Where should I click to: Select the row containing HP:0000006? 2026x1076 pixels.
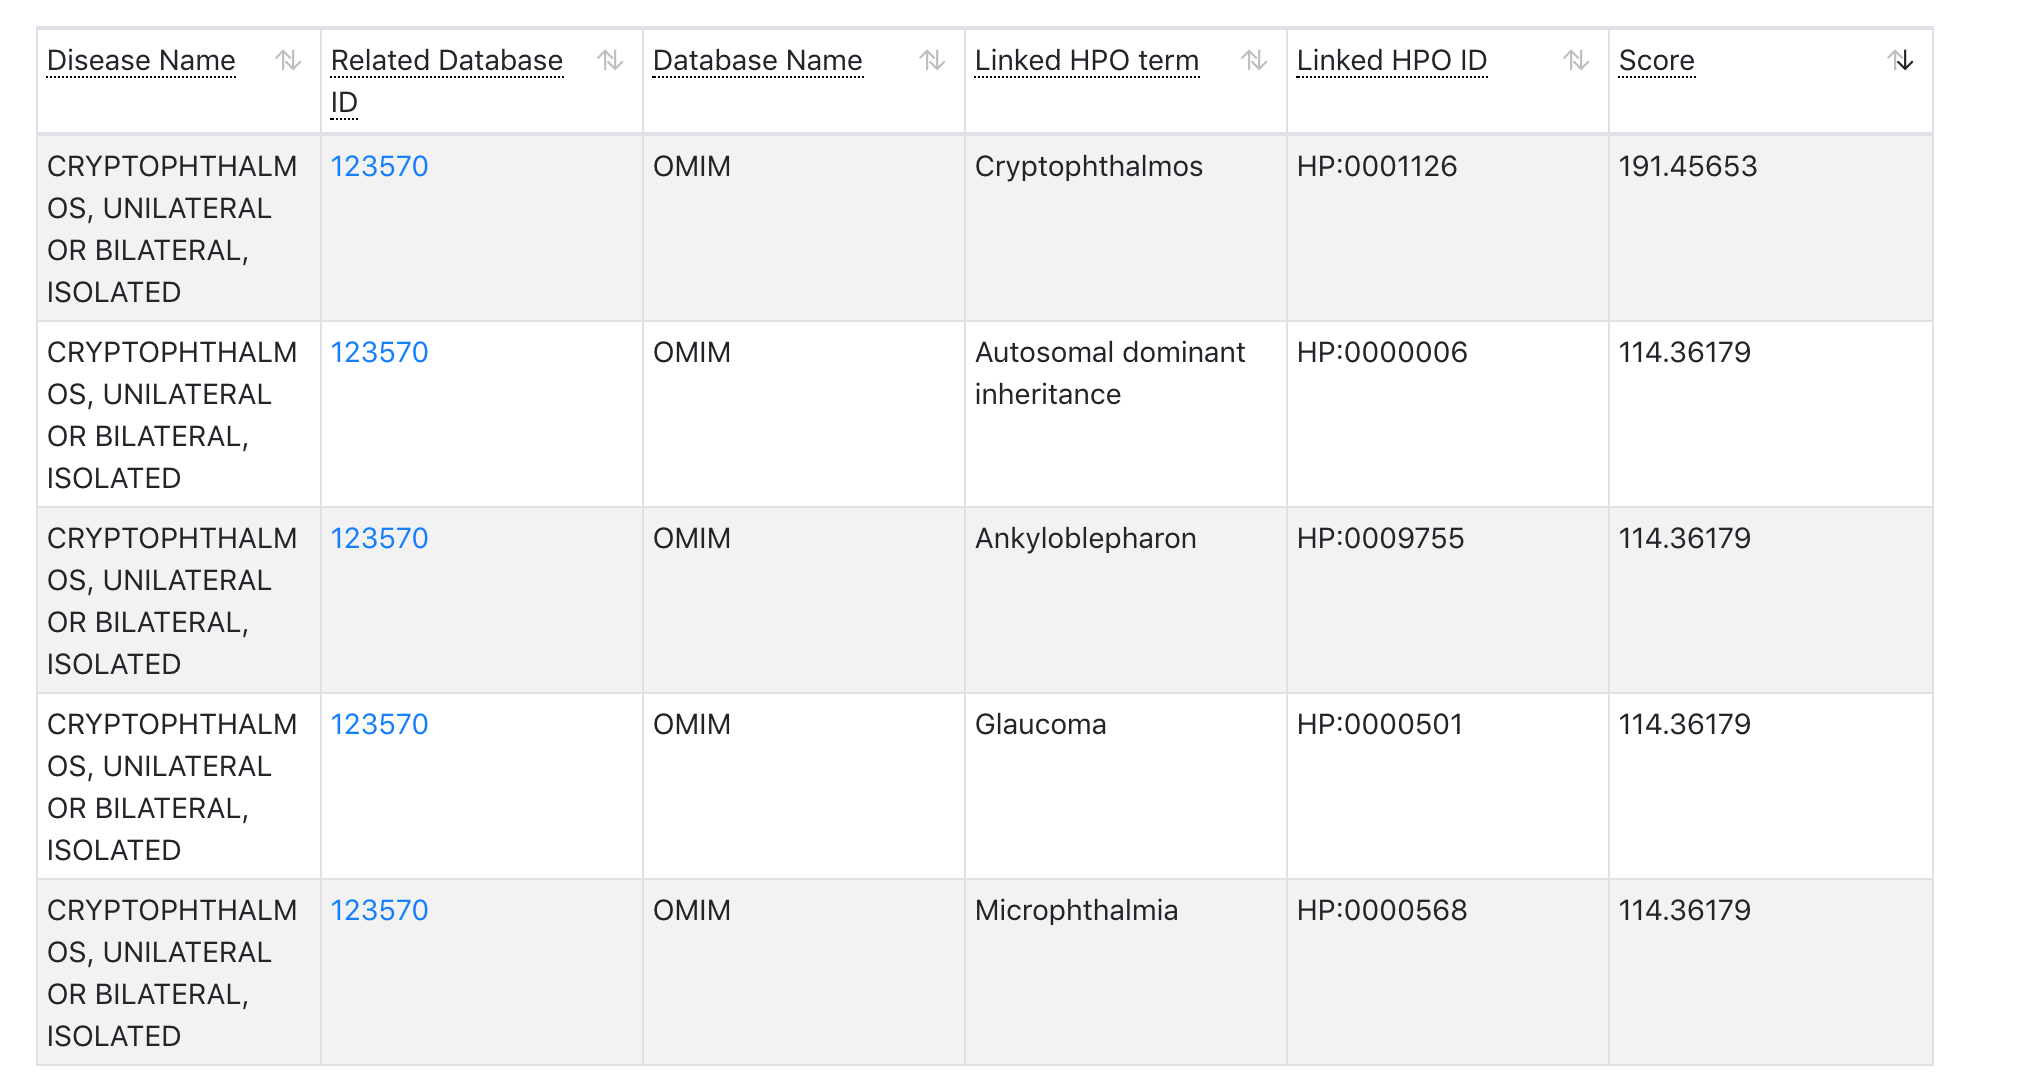(x=1000, y=414)
